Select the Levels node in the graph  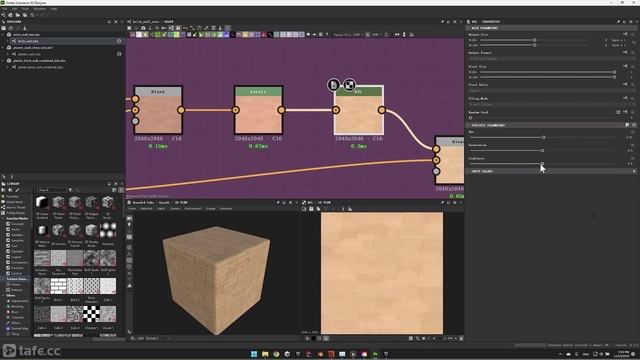(258, 110)
